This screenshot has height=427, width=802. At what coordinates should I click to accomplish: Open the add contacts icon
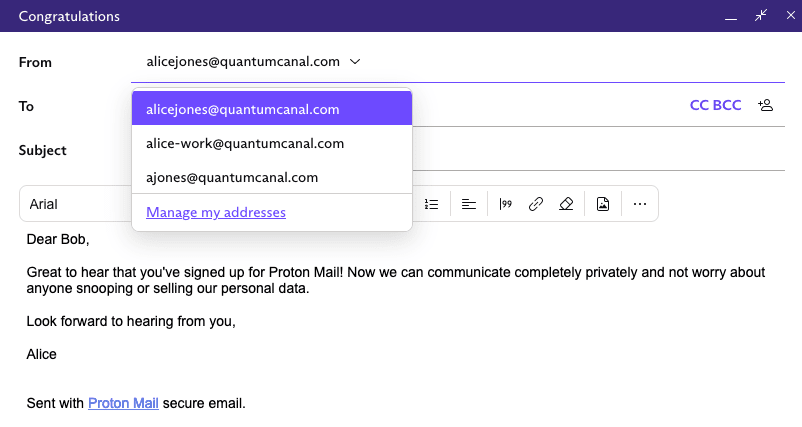(765, 105)
